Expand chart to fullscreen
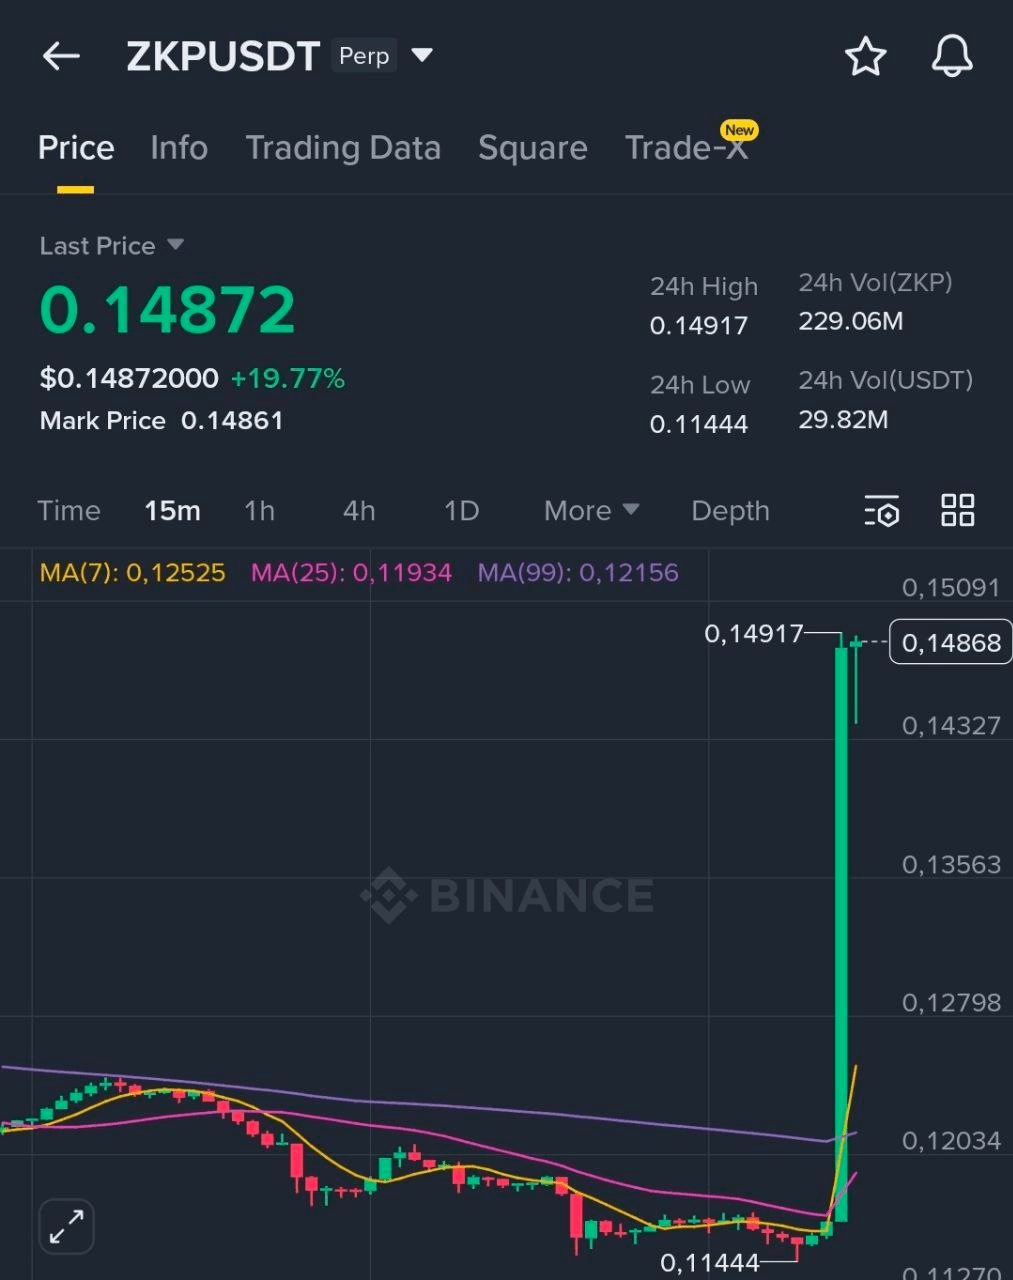The height and width of the screenshot is (1280, 1013). 66,1226
